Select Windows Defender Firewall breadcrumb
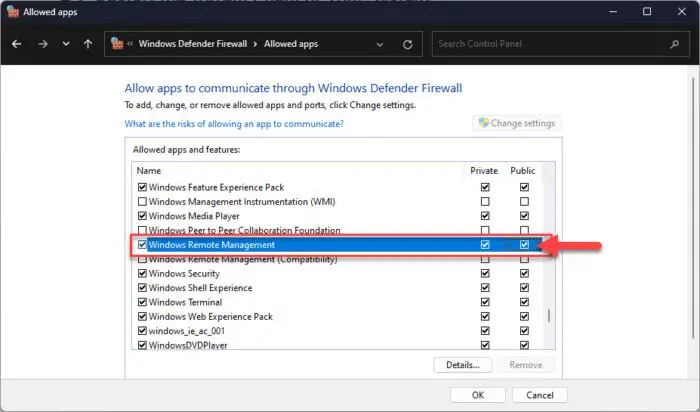Image resolution: width=700 pixels, height=412 pixels. point(193,44)
